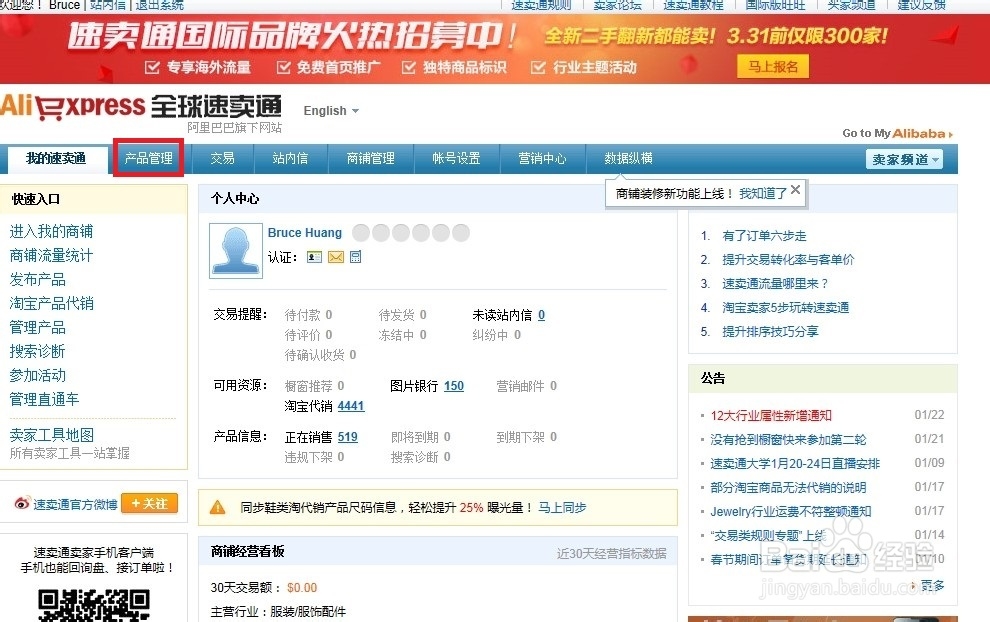Open the notice Jewelry行业运费不符整顿通知
The width and height of the screenshot is (990, 622).
(x=790, y=511)
